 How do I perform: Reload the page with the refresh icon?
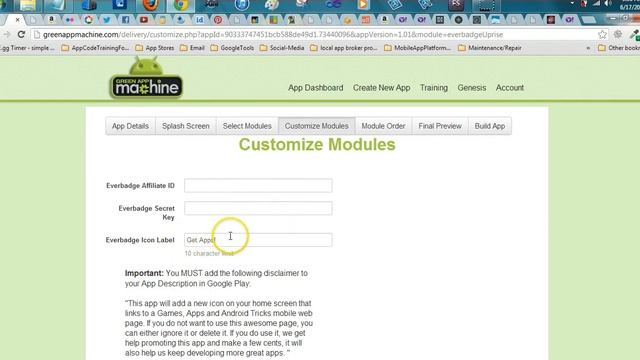coord(21,35)
